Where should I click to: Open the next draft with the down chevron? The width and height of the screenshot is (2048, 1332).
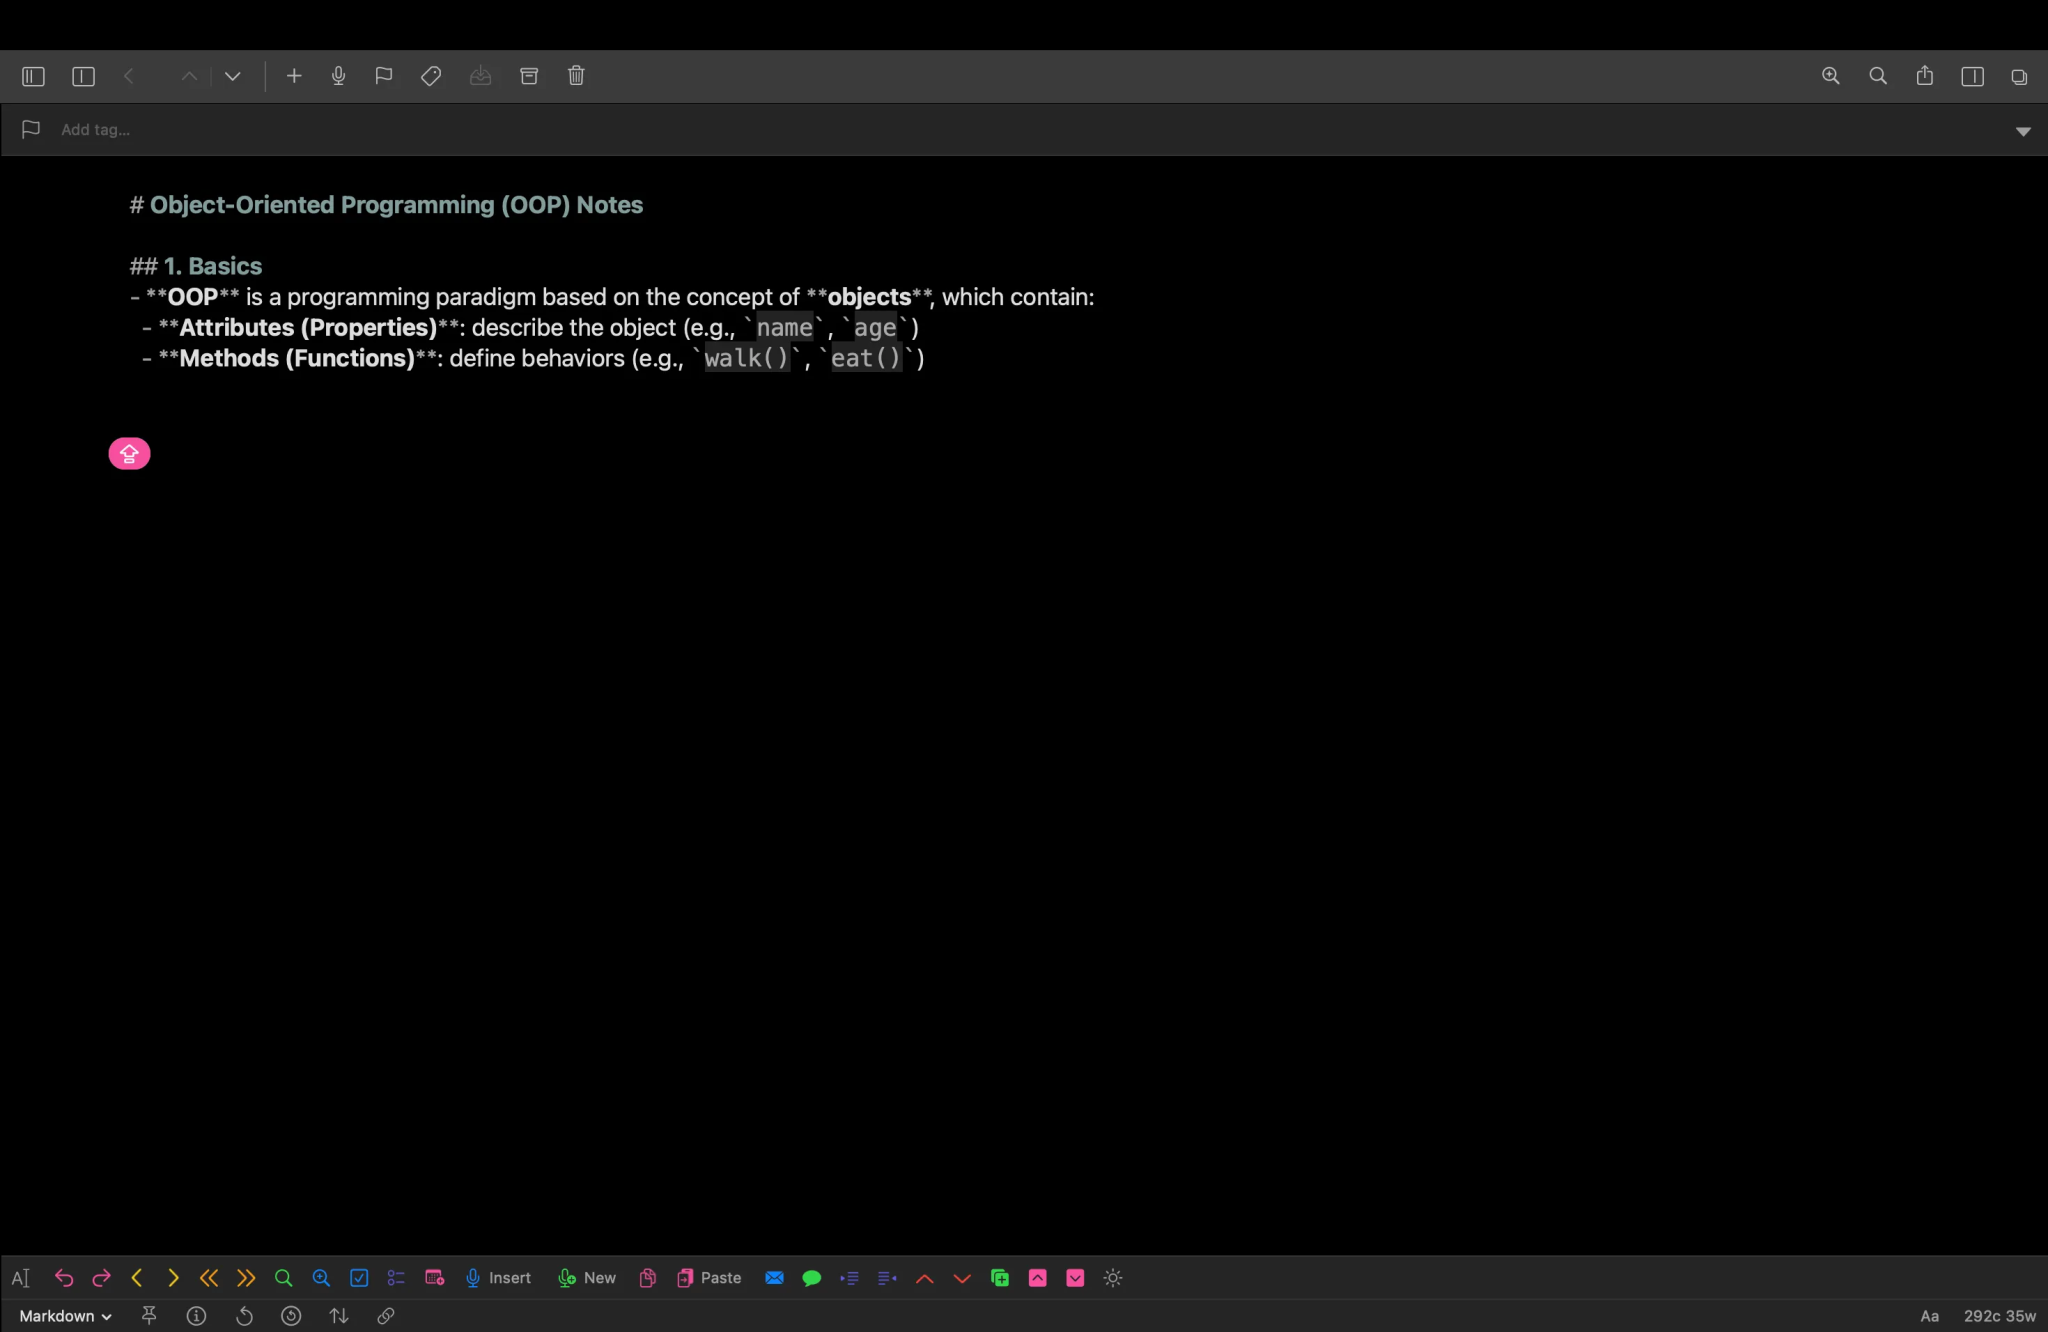click(x=232, y=75)
